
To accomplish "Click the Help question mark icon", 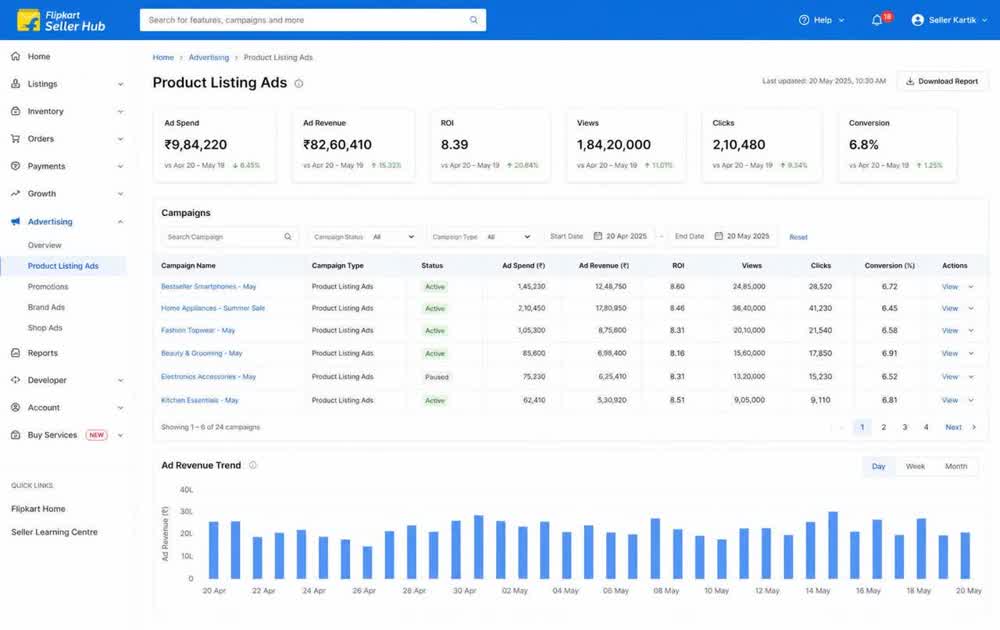I will click(804, 20).
